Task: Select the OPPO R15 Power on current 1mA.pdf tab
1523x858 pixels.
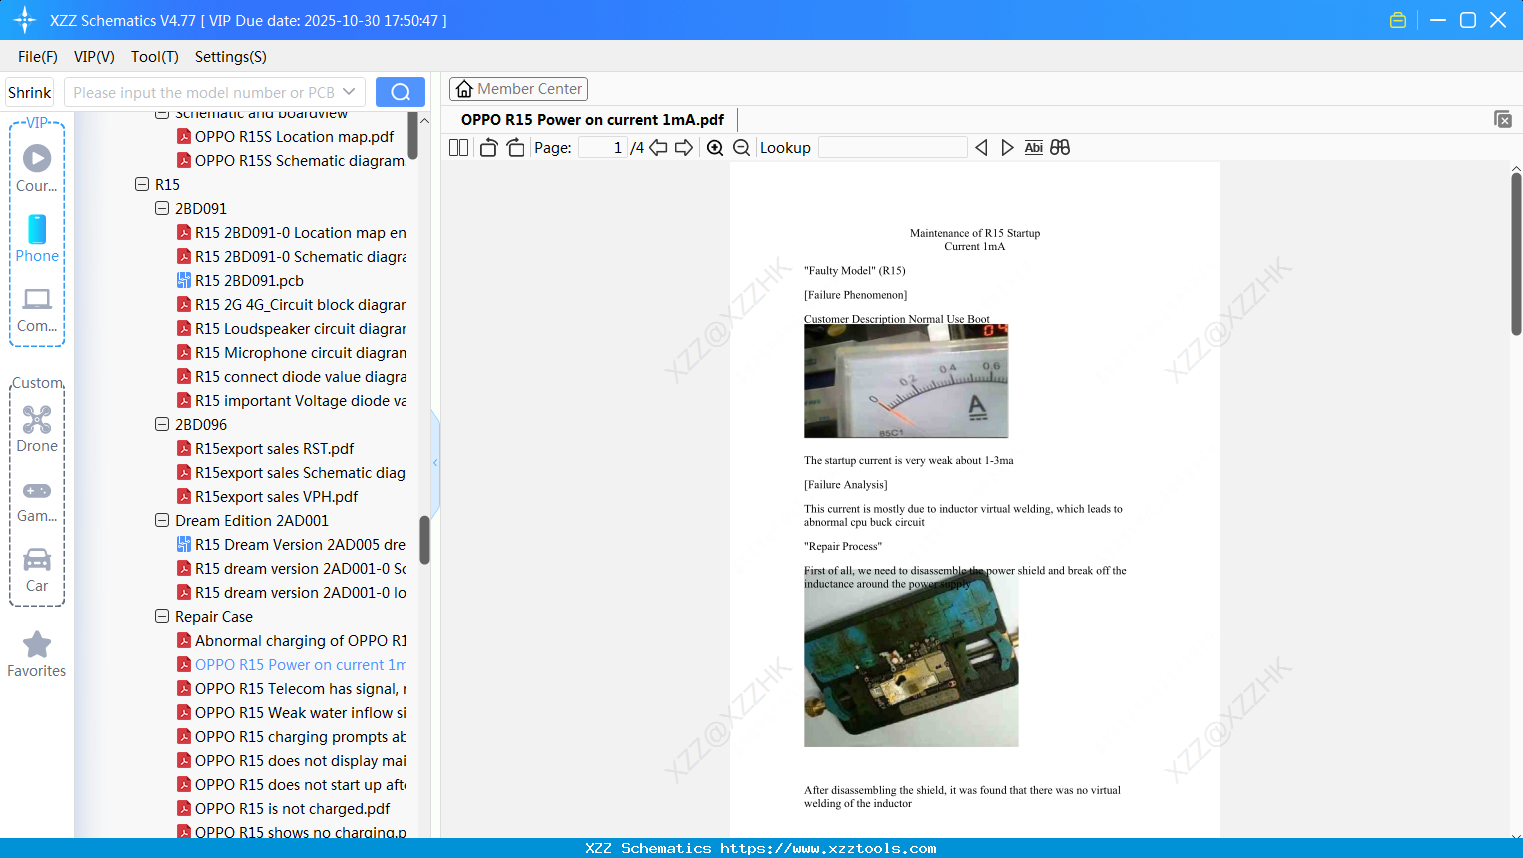Action: [x=592, y=120]
